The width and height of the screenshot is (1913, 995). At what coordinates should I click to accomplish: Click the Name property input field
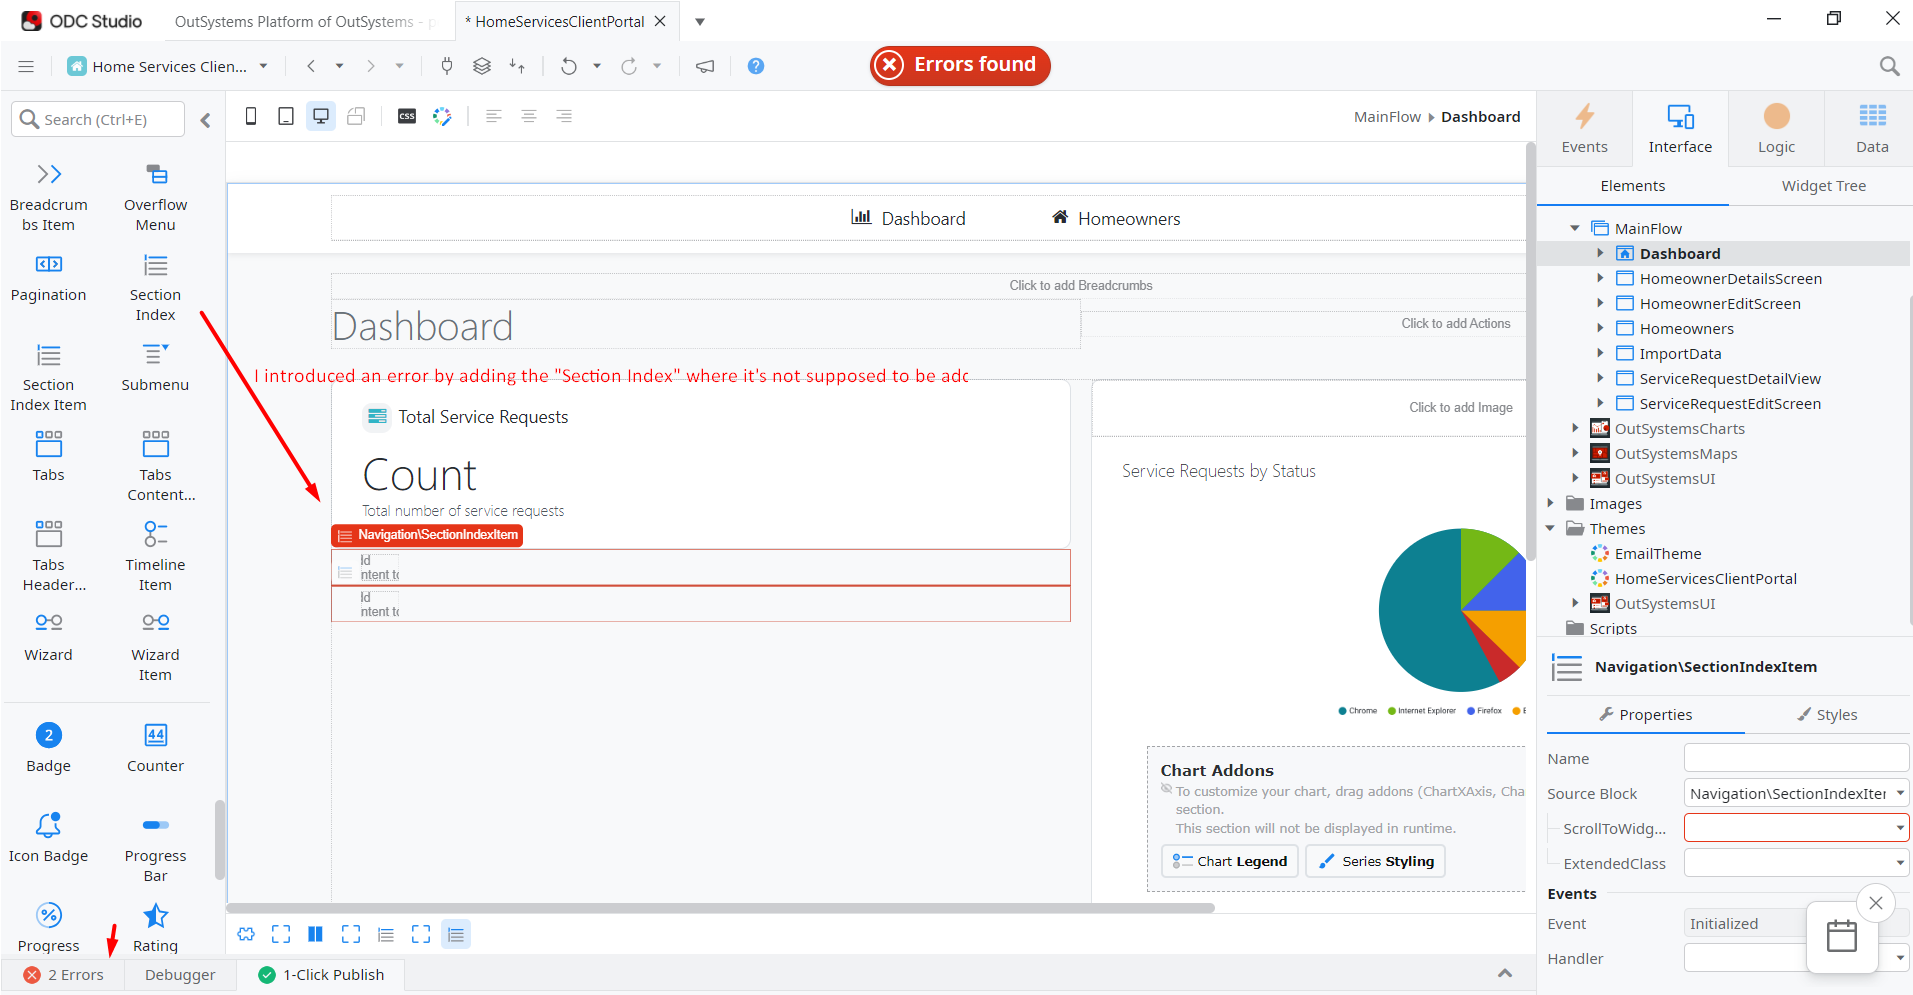click(1796, 758)
